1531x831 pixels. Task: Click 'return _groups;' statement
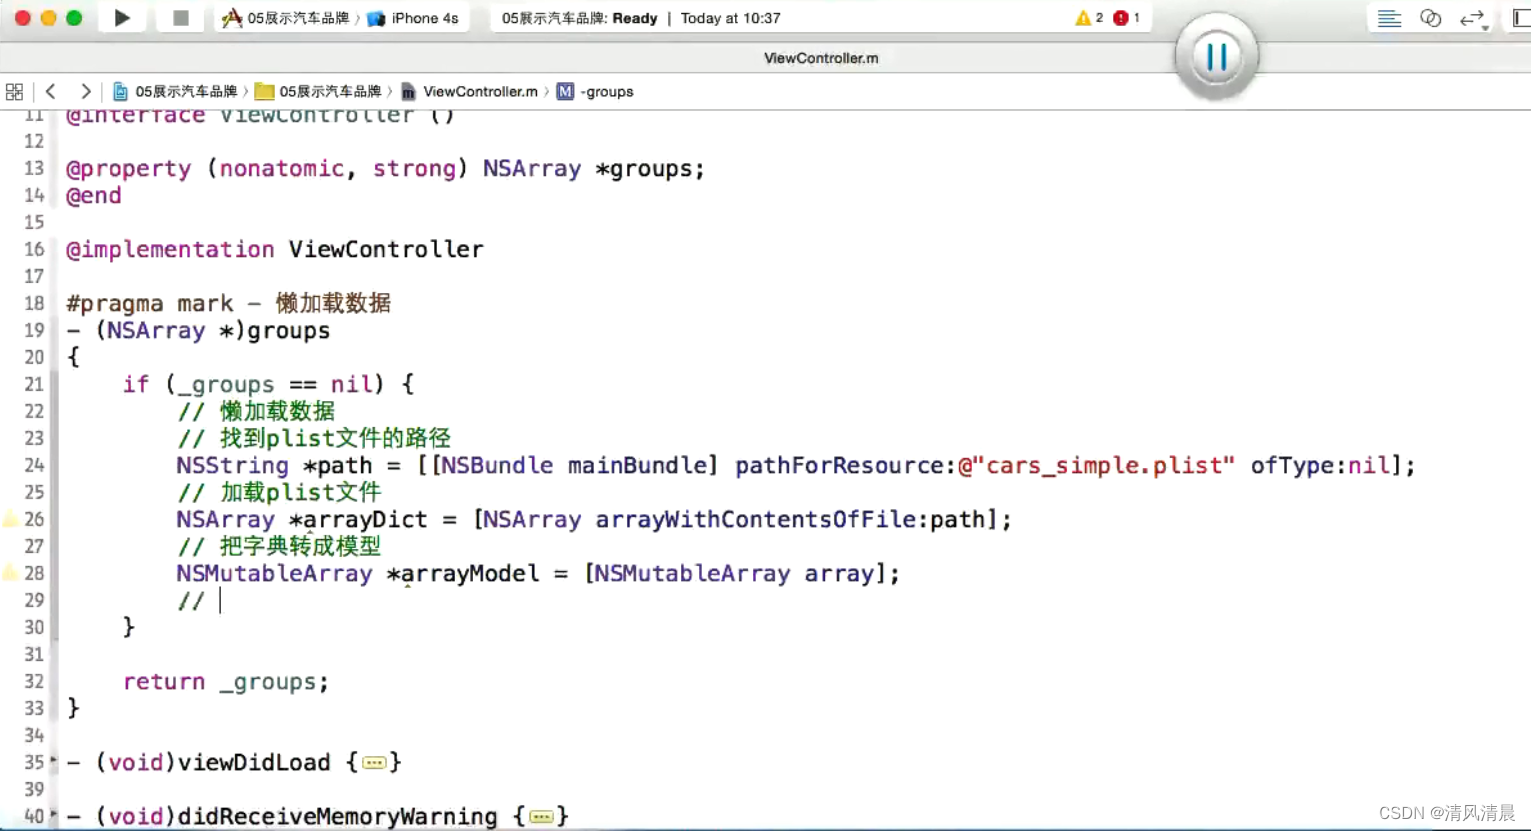225,681
